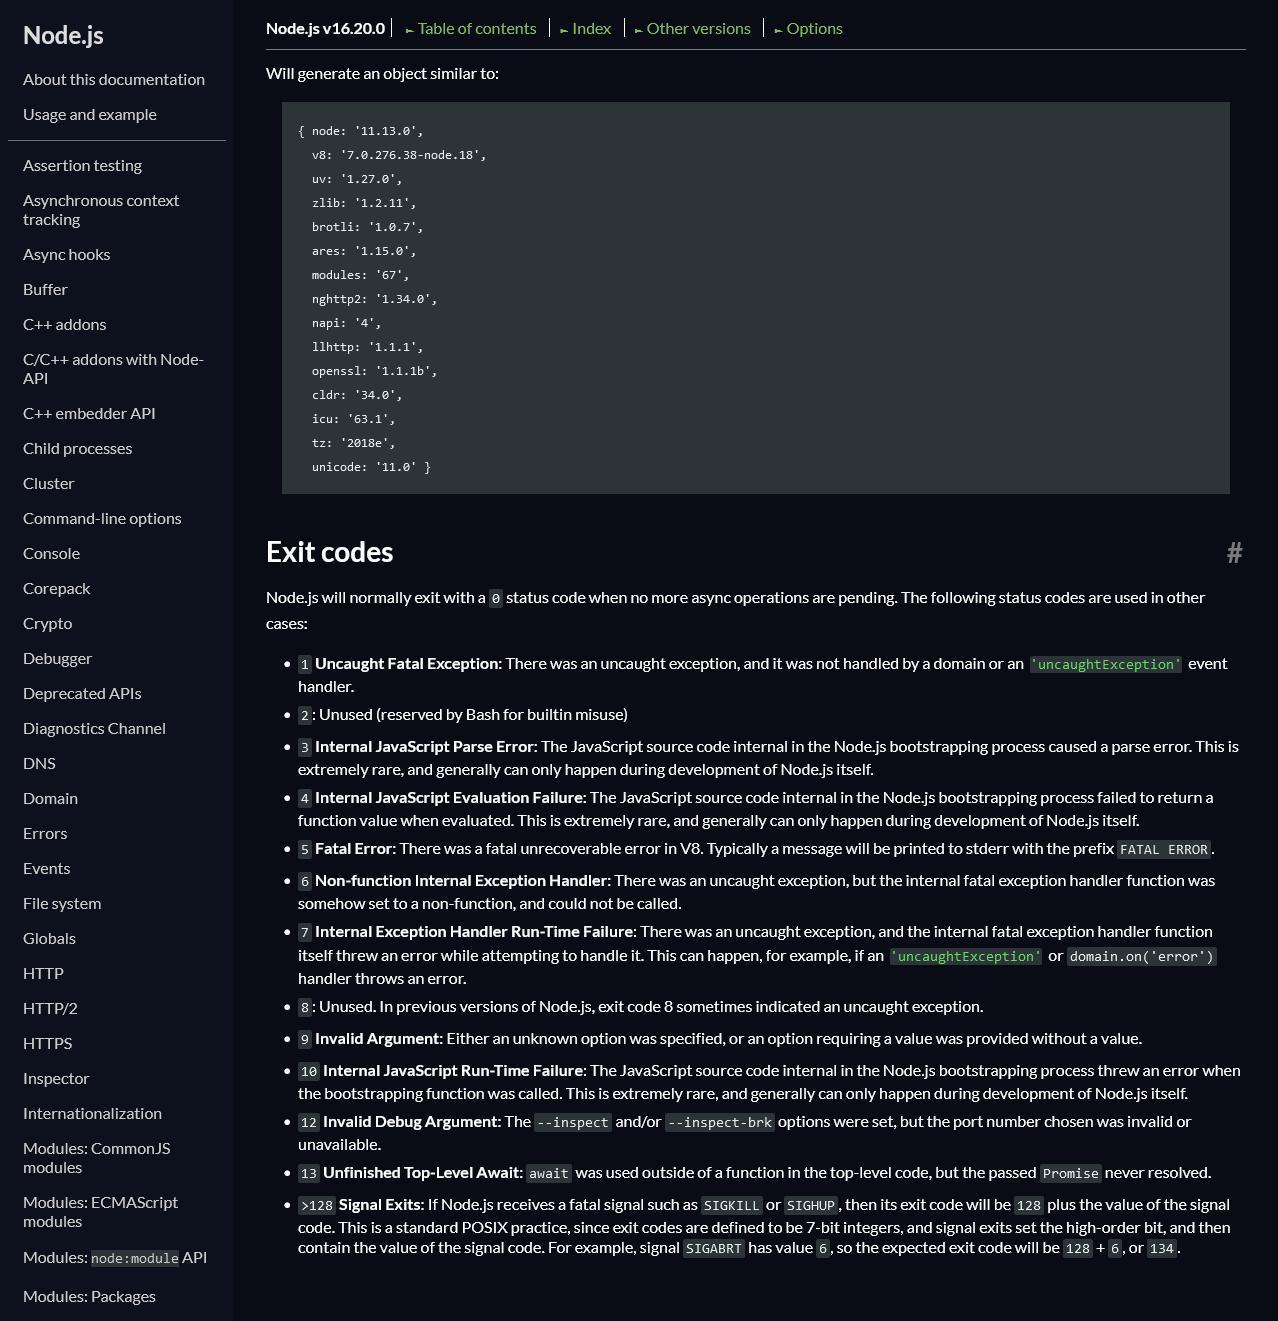Open the Async hooks page
Image resolution: width=1278 pixels, height=1321 pixels.
pyautogui.click(x=66, y=254)
